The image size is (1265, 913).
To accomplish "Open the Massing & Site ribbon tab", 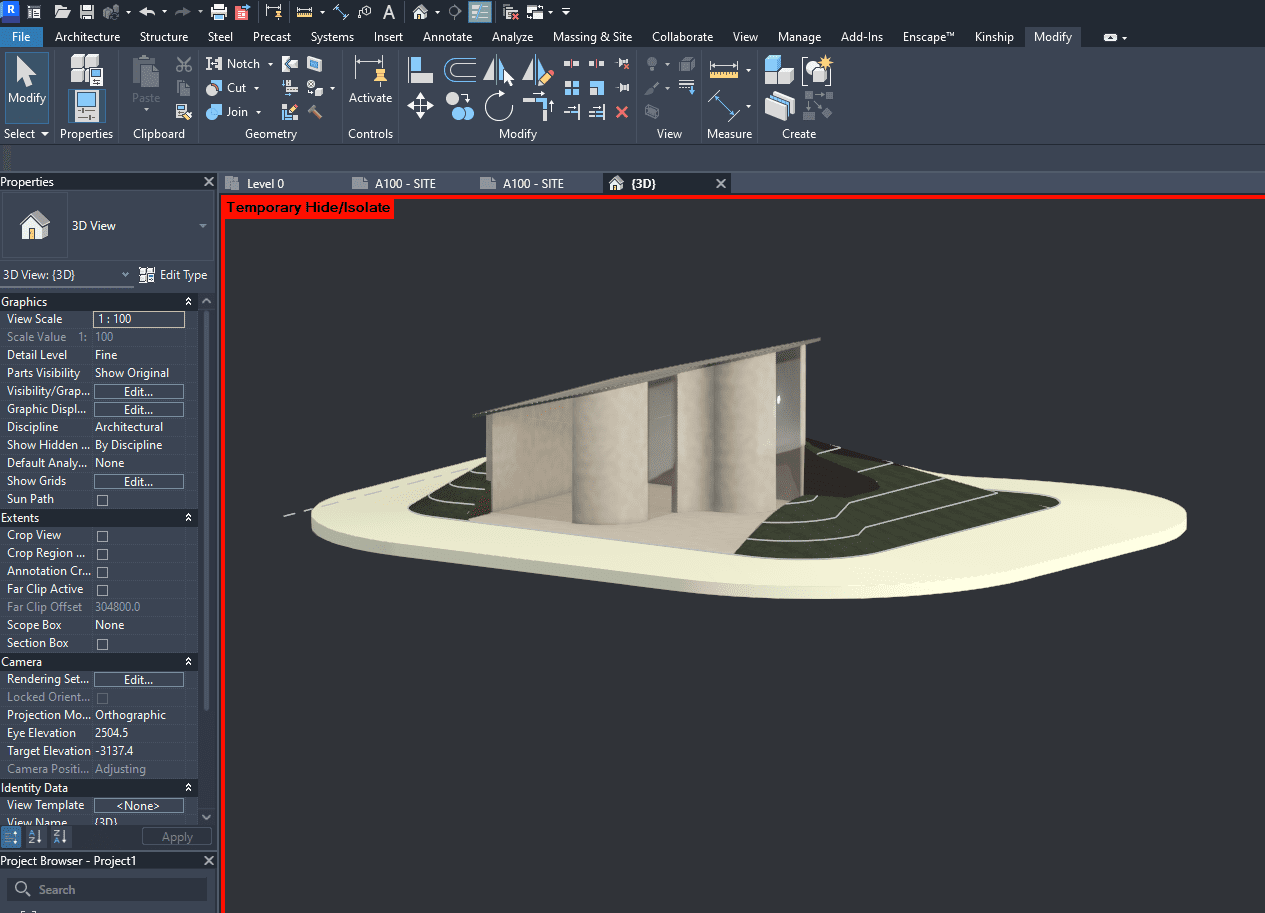I will [x=592, y=37].
